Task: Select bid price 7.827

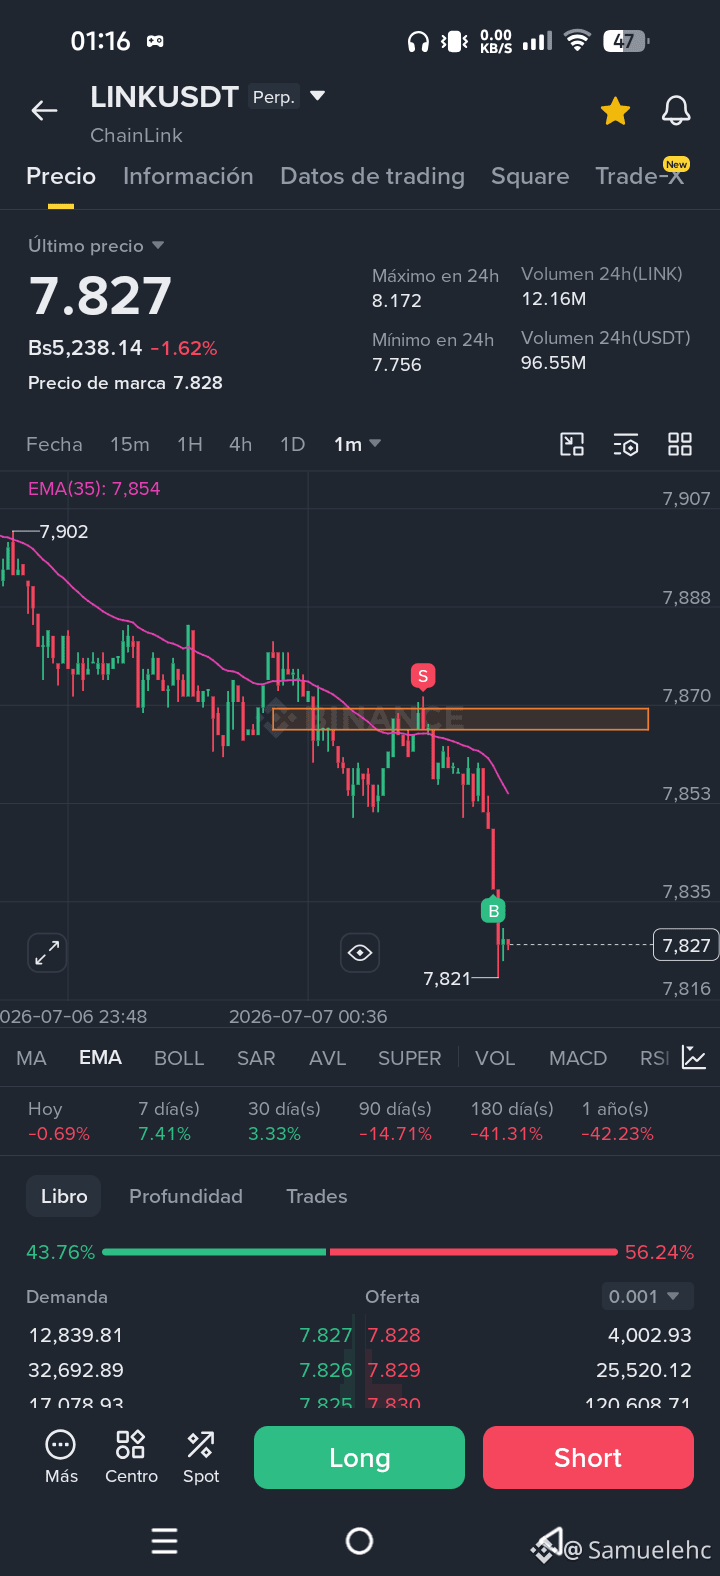Action: pos(326,1335)
